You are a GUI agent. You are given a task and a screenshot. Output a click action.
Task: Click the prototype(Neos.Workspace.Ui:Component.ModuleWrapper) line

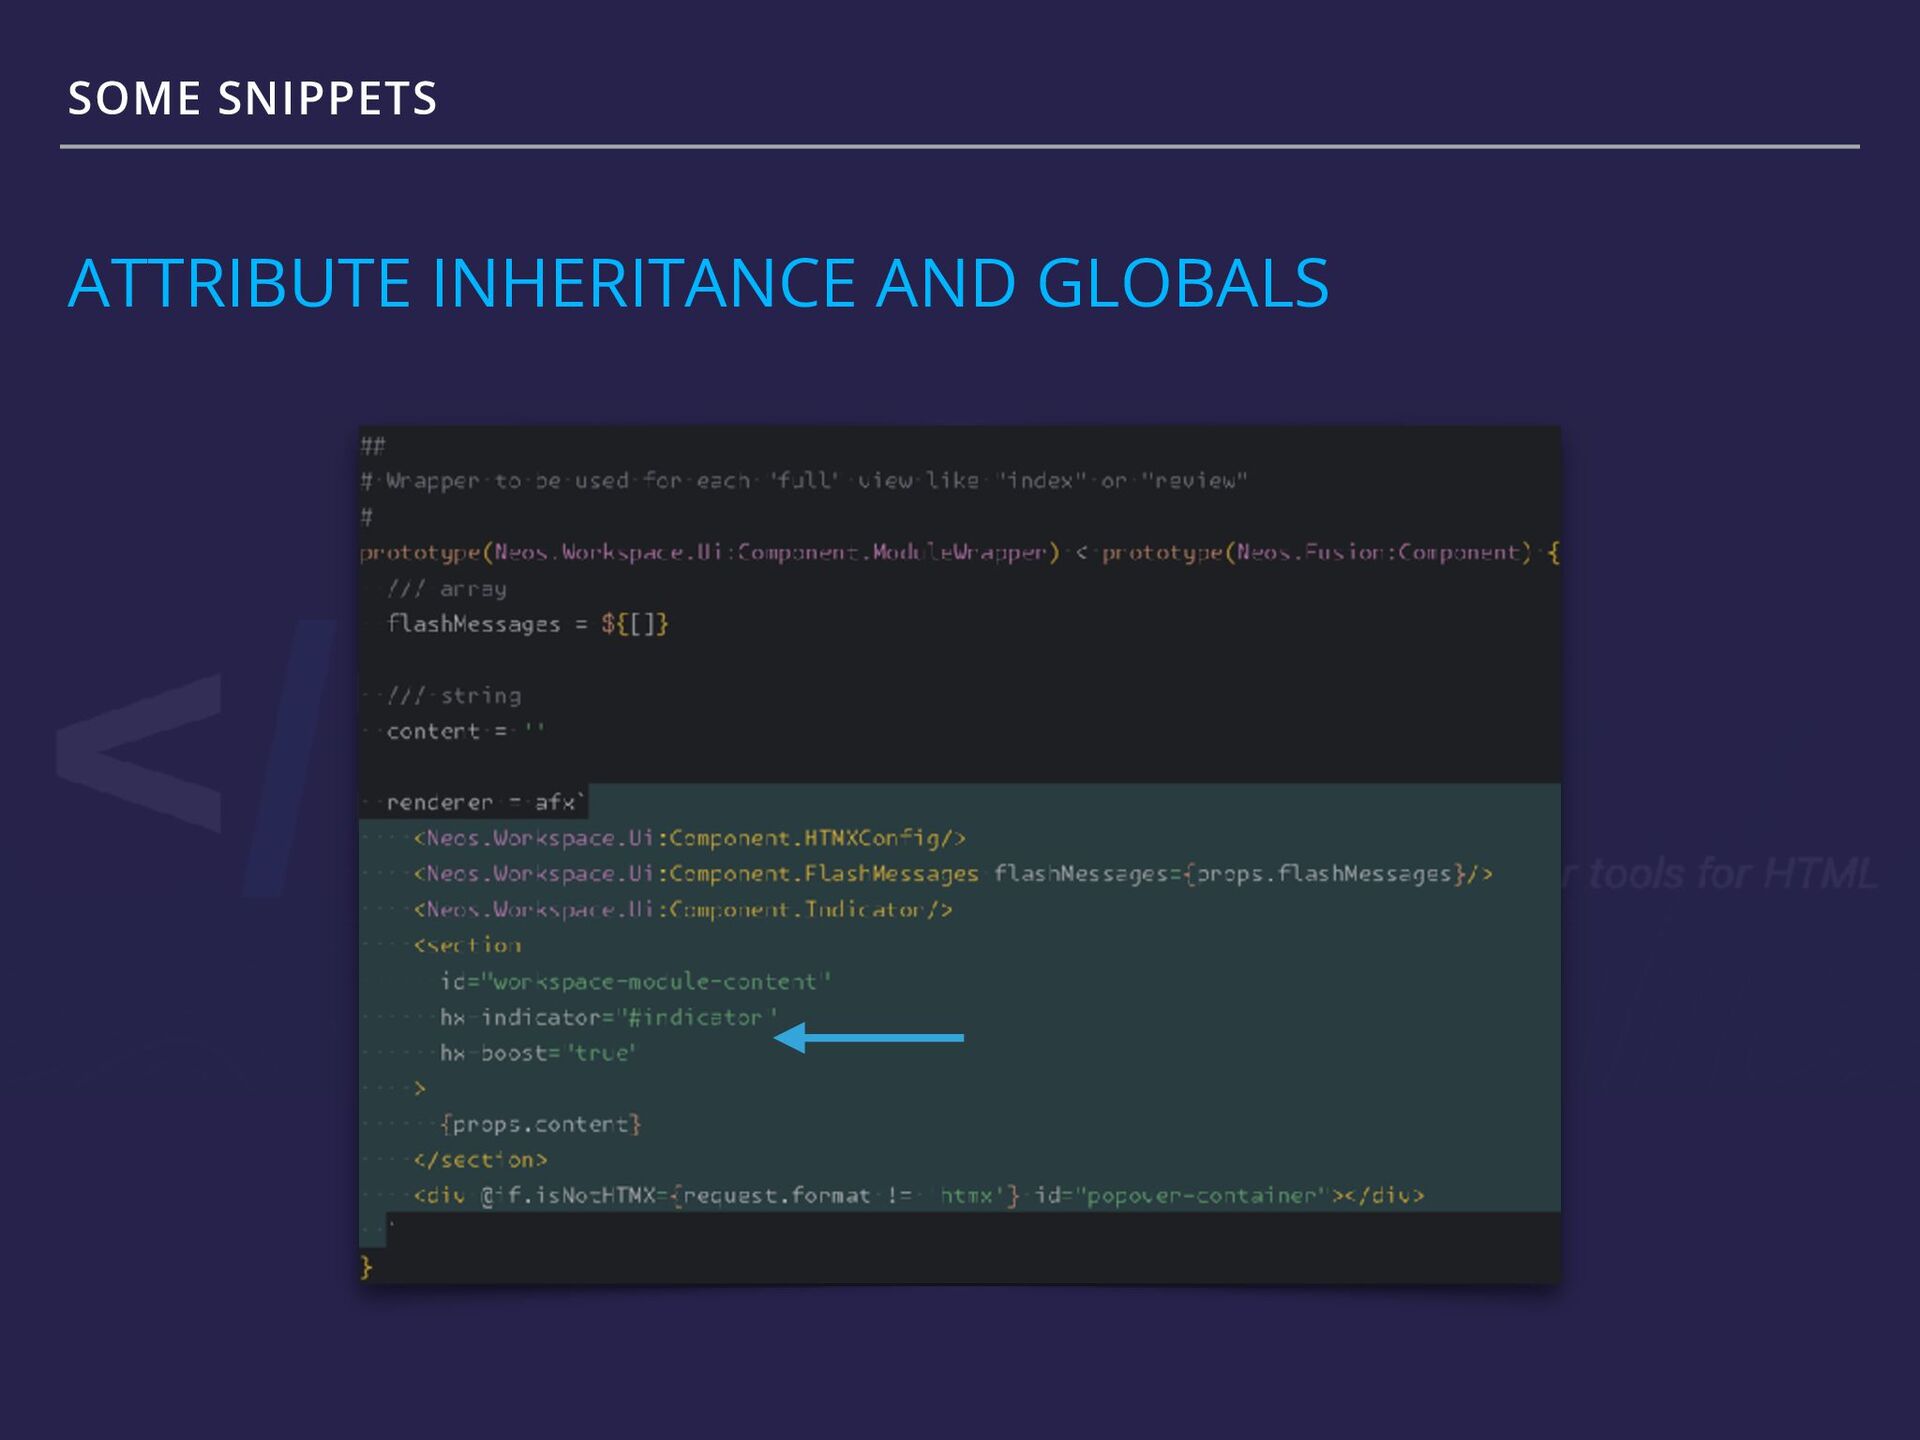pyautogui.click(x=960, y=552)
